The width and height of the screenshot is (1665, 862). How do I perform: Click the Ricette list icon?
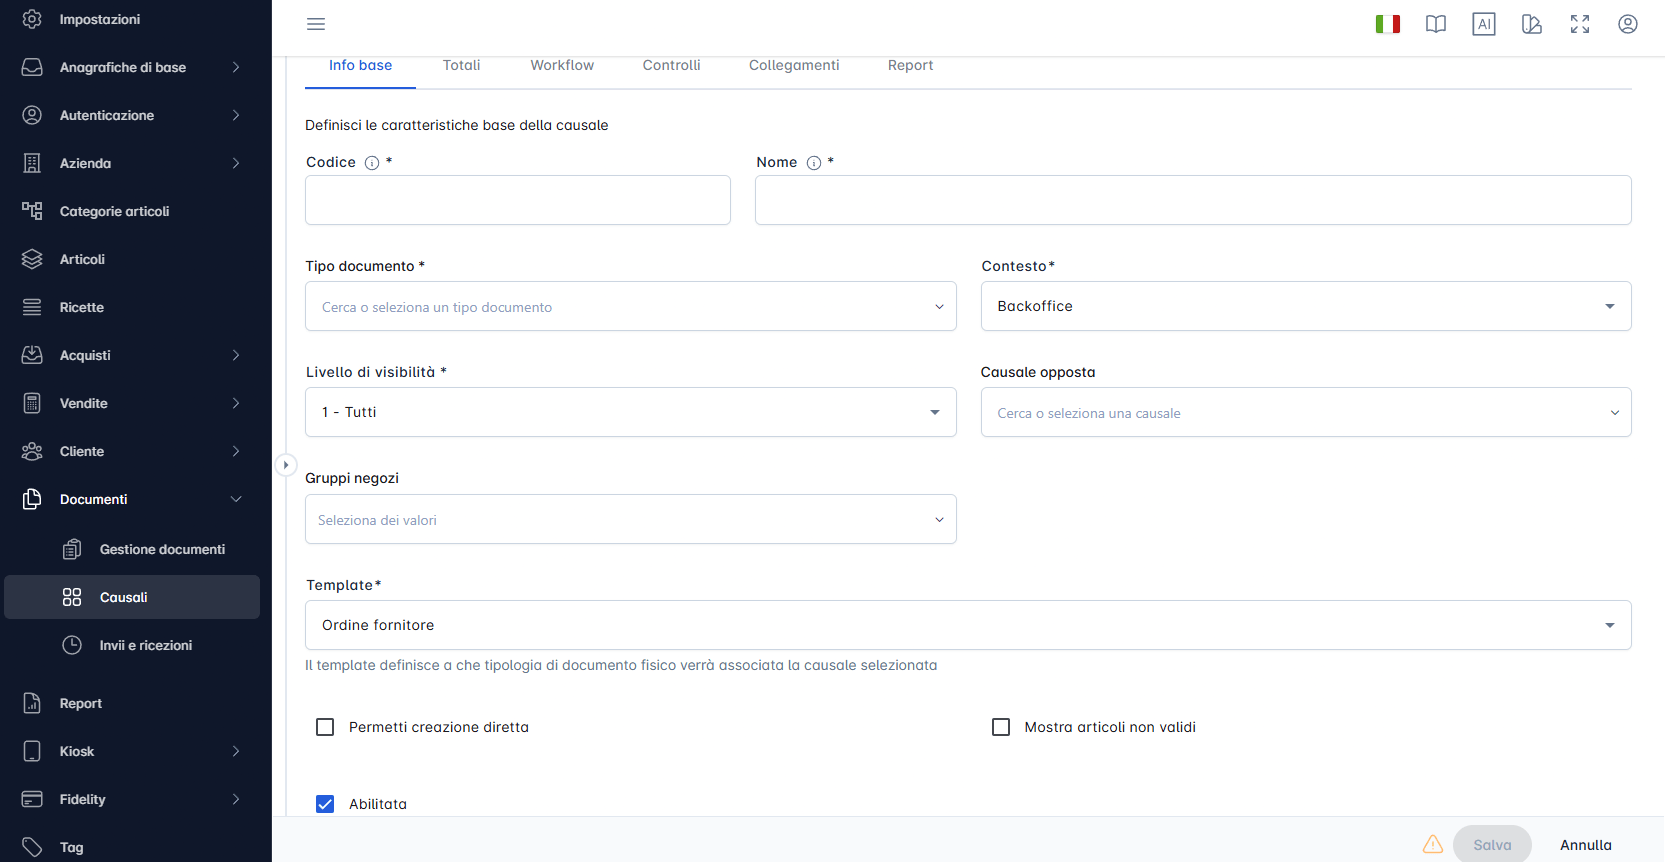click(32, 307)
